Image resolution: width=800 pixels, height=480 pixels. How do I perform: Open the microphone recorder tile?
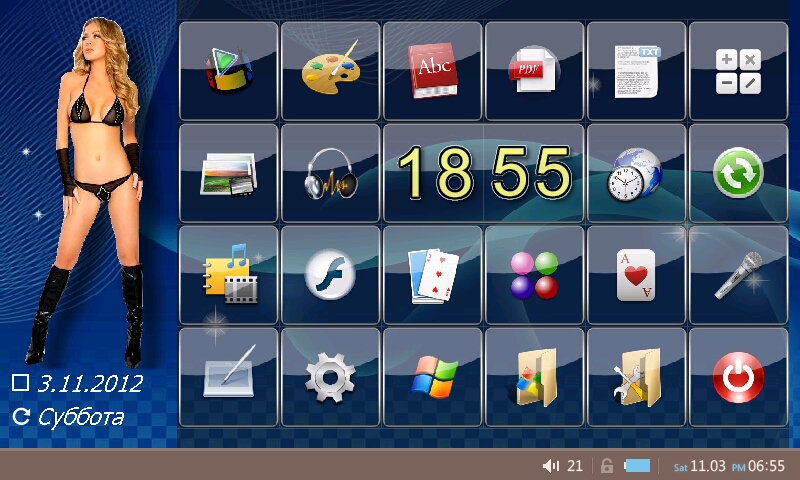point(738,275)
